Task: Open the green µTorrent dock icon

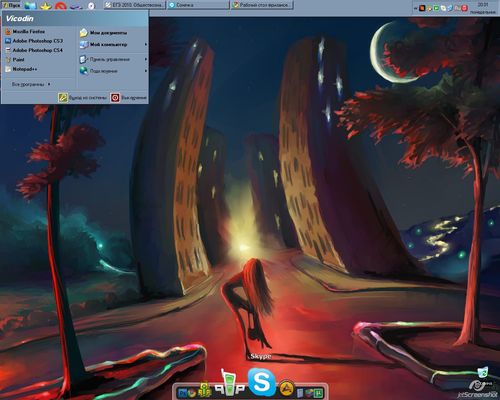Action: pyautogui.click(x=319, y=393)
